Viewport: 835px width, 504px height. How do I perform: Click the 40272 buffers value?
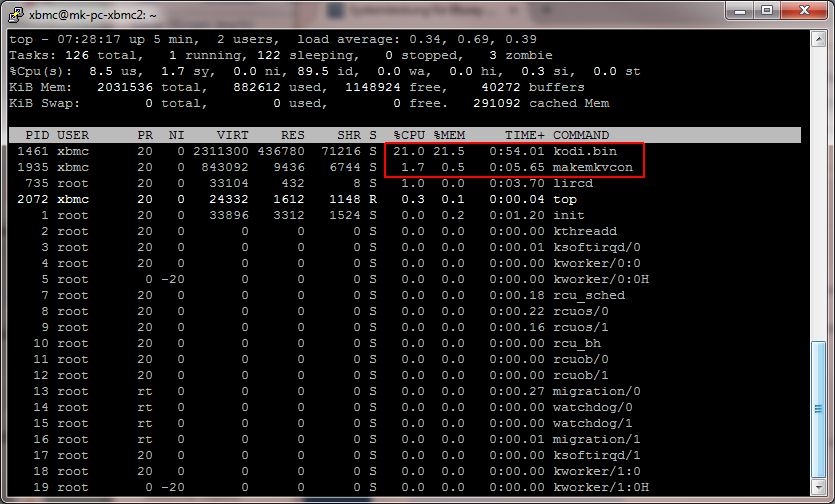[501, 87]
